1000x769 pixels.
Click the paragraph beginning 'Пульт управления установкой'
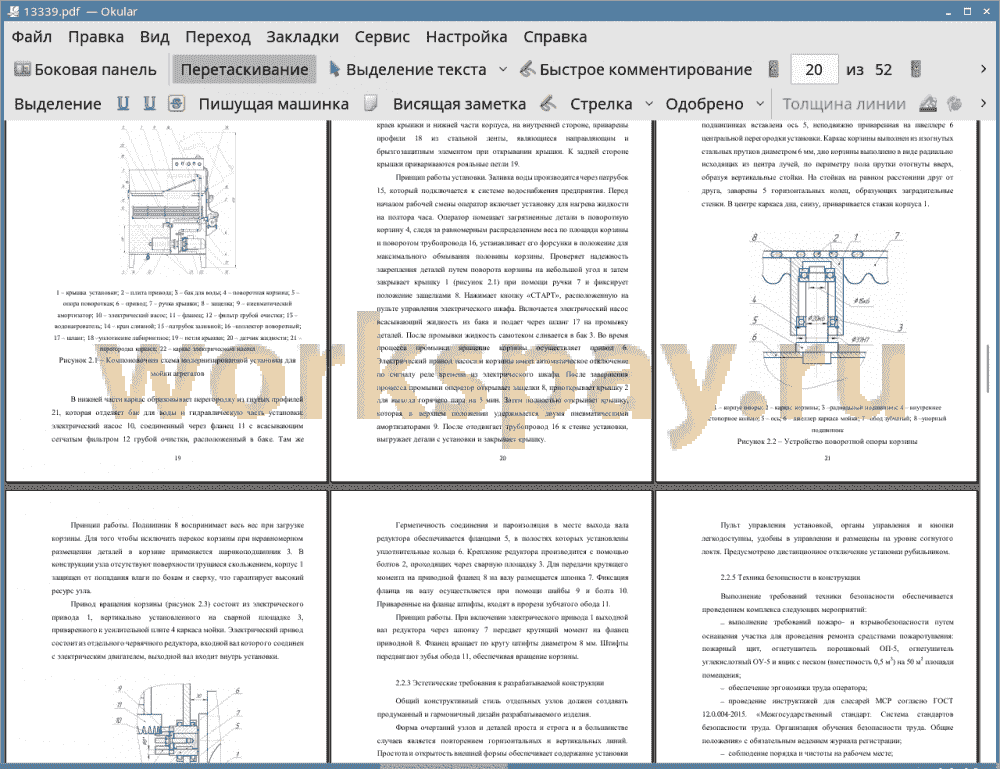click(x=827, y=538)
